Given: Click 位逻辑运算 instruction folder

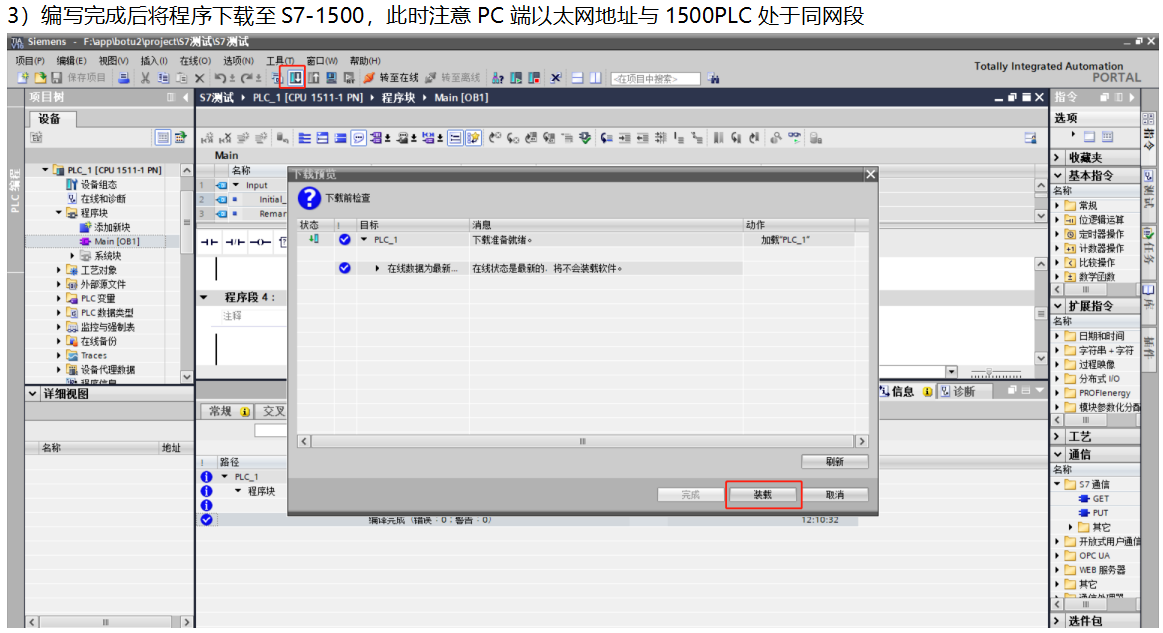Looking at the screenshot, I should point(1101,220).
